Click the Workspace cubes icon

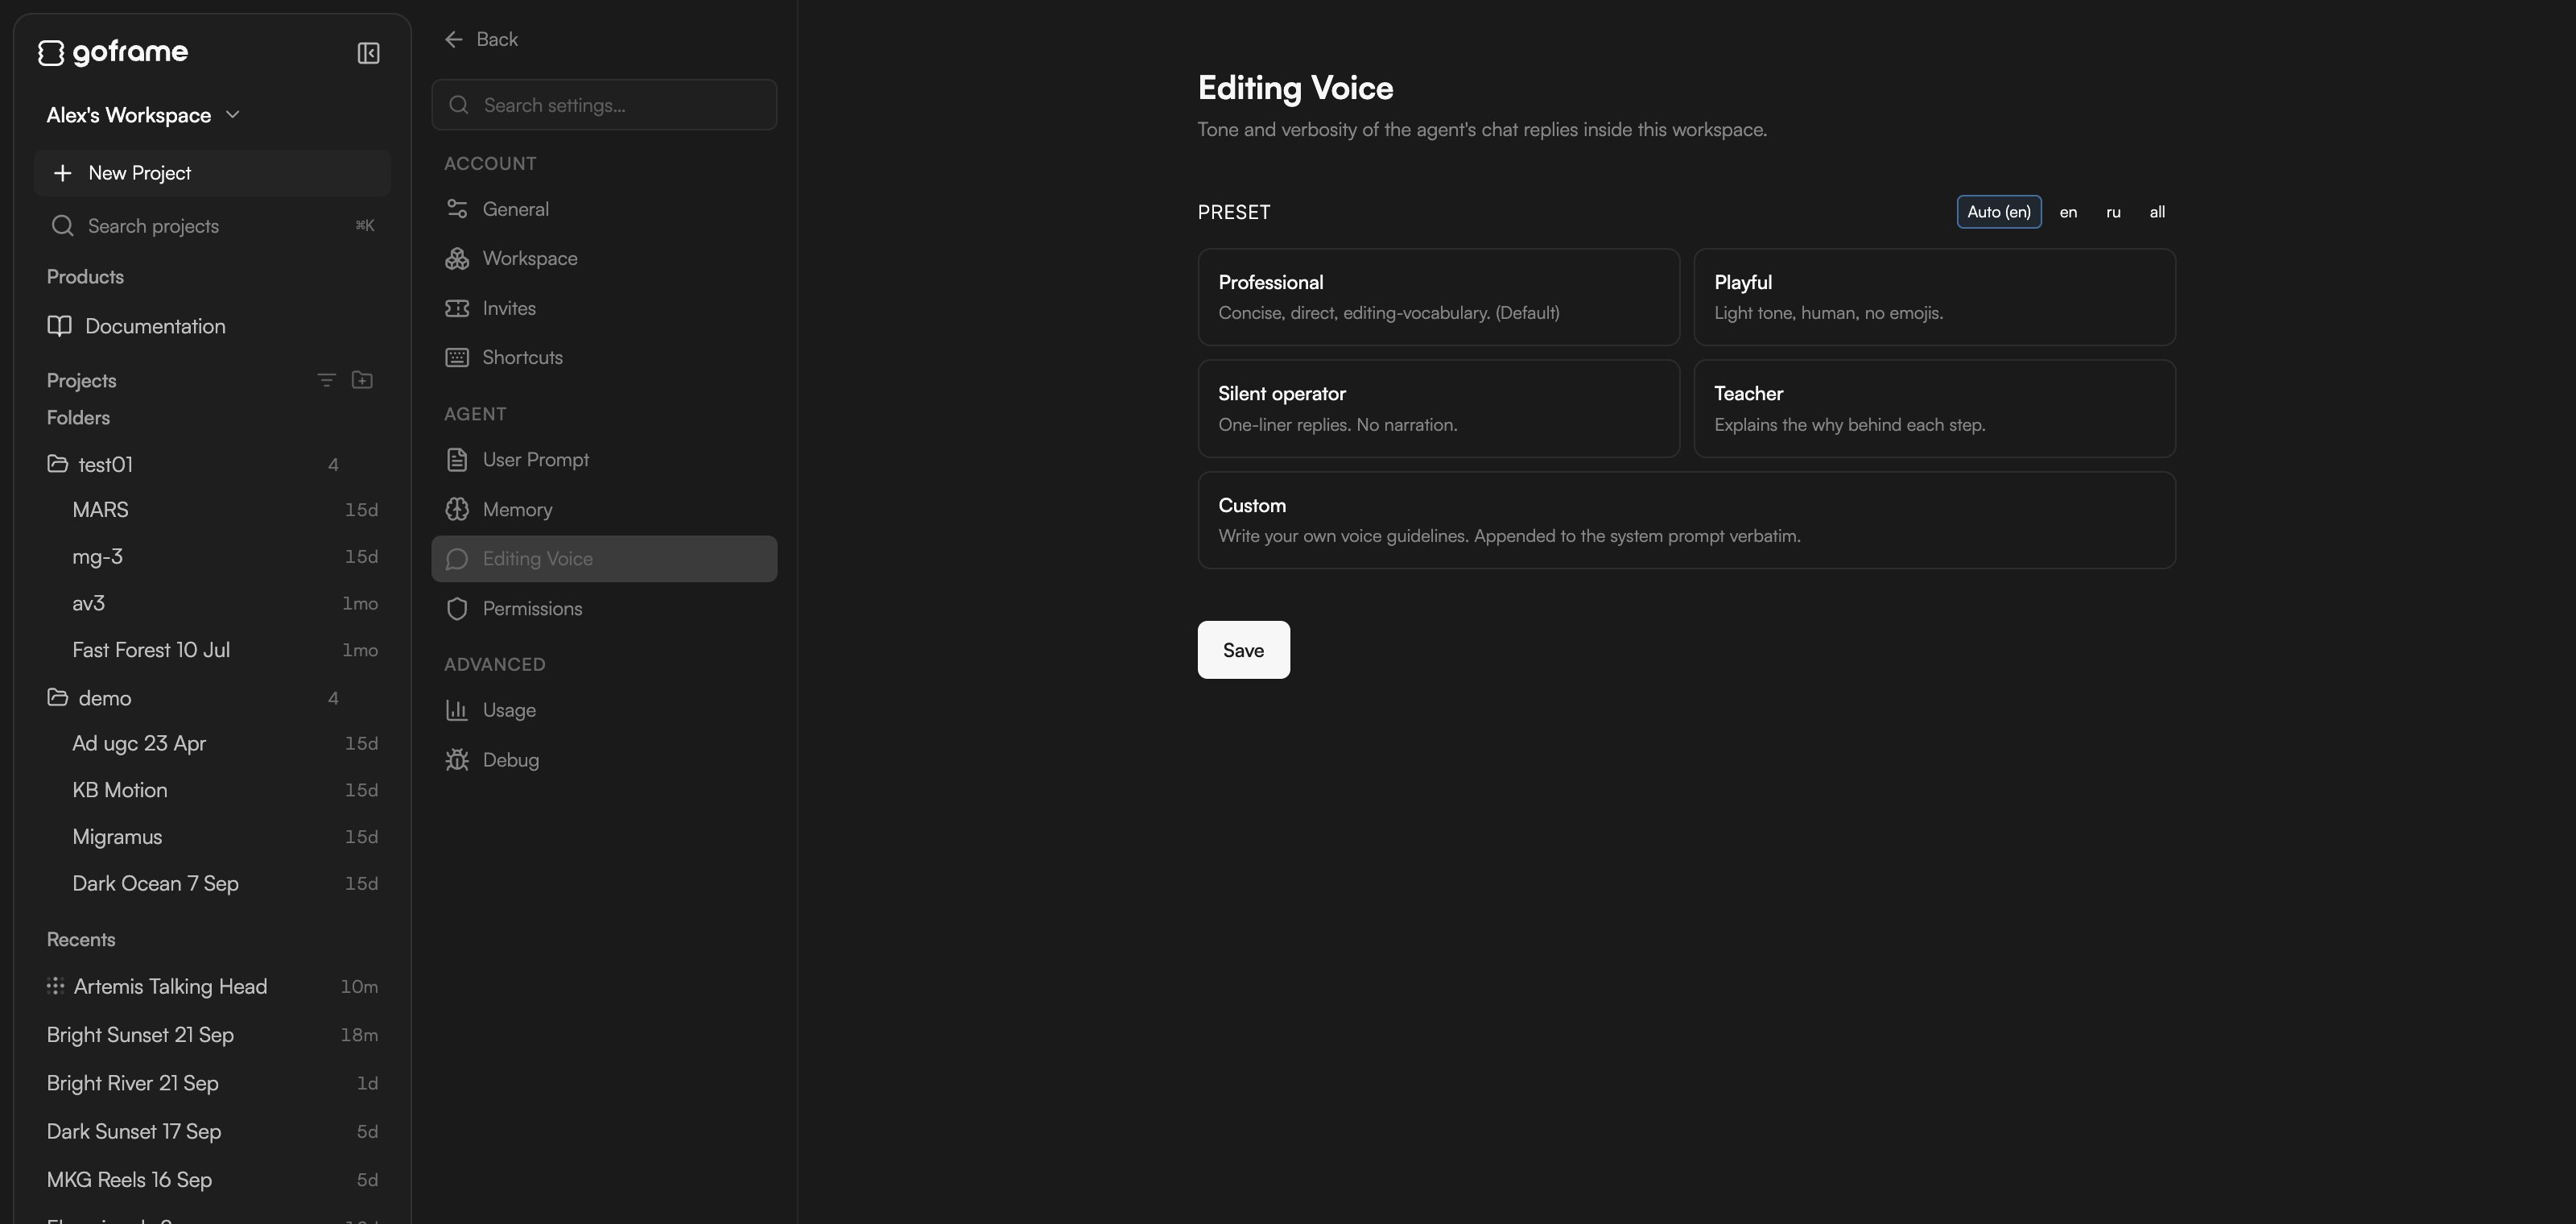click(457, 258)
